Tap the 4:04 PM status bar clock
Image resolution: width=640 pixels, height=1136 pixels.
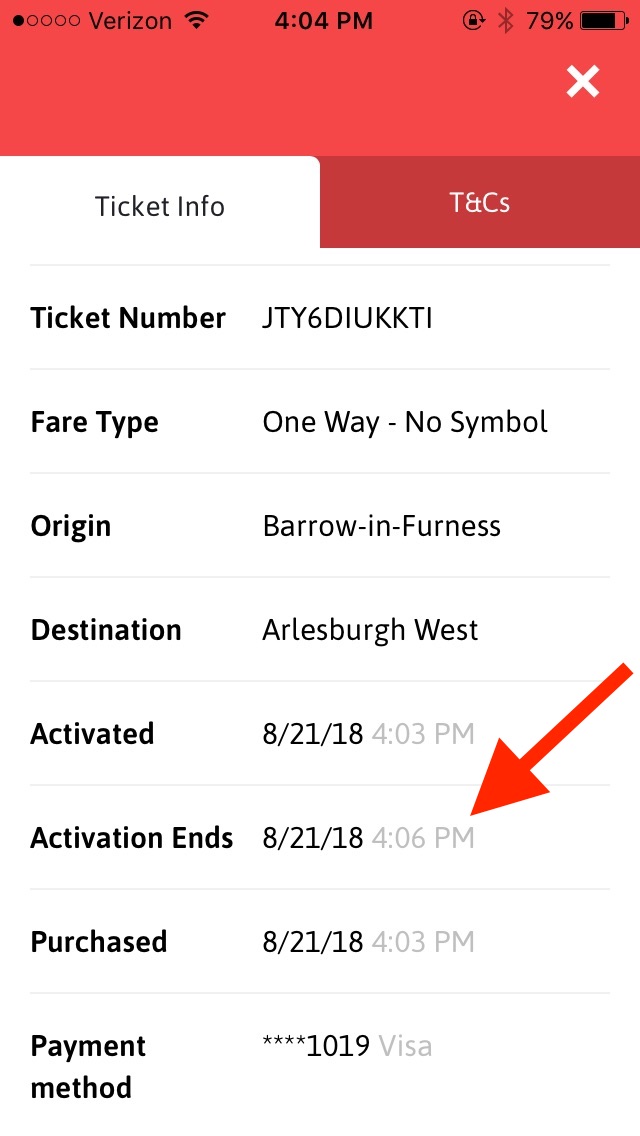point(323,21)
